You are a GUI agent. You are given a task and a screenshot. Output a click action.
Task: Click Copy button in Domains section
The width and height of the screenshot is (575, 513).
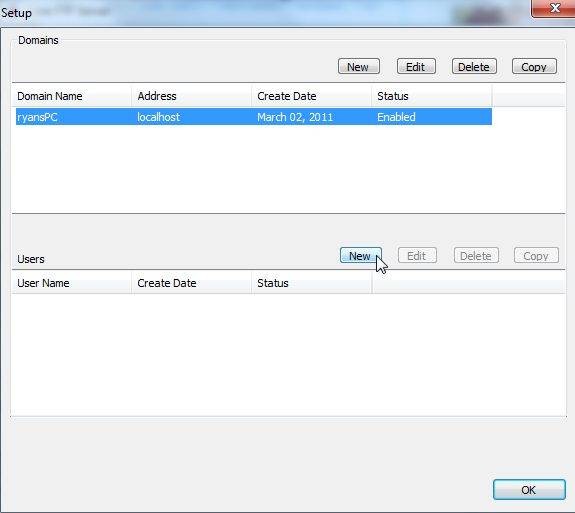[x=534, y=66]
